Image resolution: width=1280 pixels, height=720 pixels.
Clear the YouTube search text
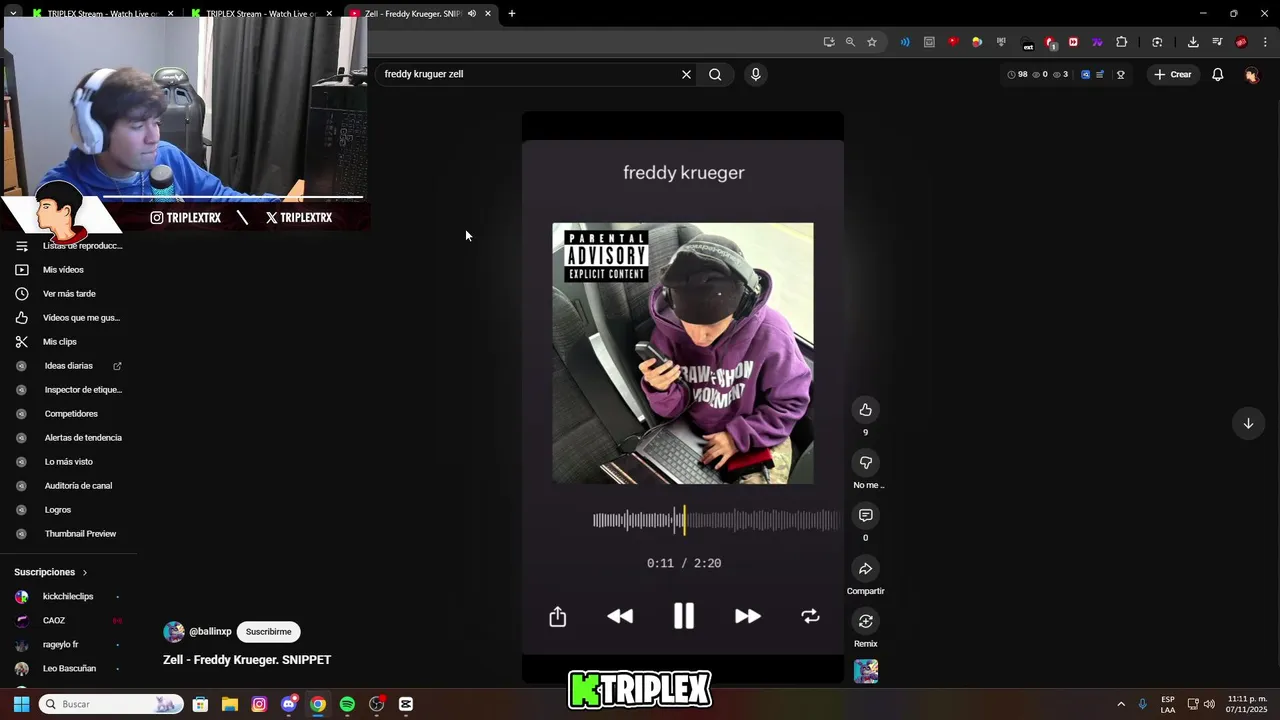[x=686, y=74]
